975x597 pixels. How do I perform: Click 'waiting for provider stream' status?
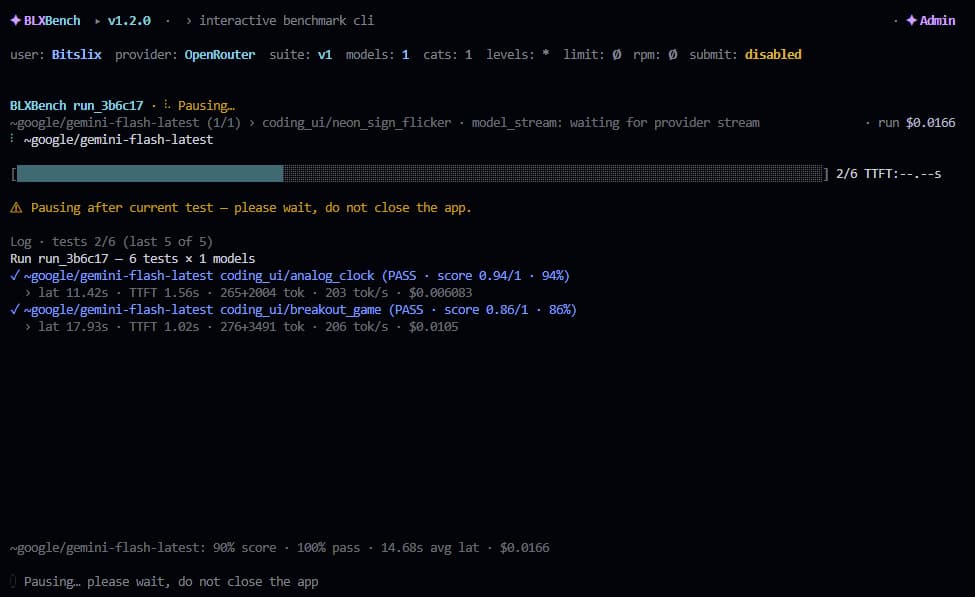point(665,123)
